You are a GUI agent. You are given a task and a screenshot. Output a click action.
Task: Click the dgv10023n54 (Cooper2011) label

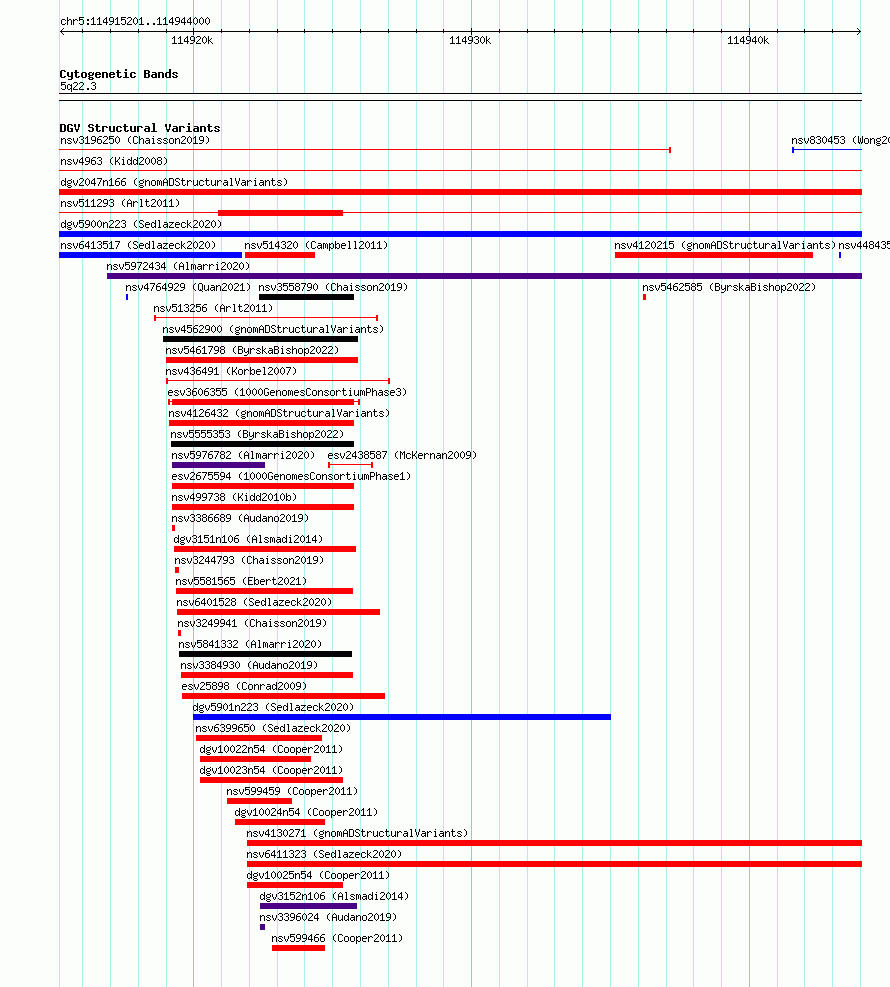point(271,770)
